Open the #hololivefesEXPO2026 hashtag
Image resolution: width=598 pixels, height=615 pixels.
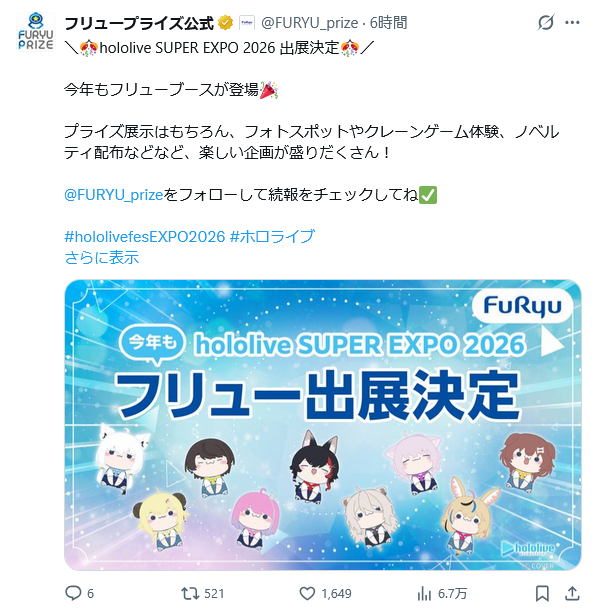145,237
